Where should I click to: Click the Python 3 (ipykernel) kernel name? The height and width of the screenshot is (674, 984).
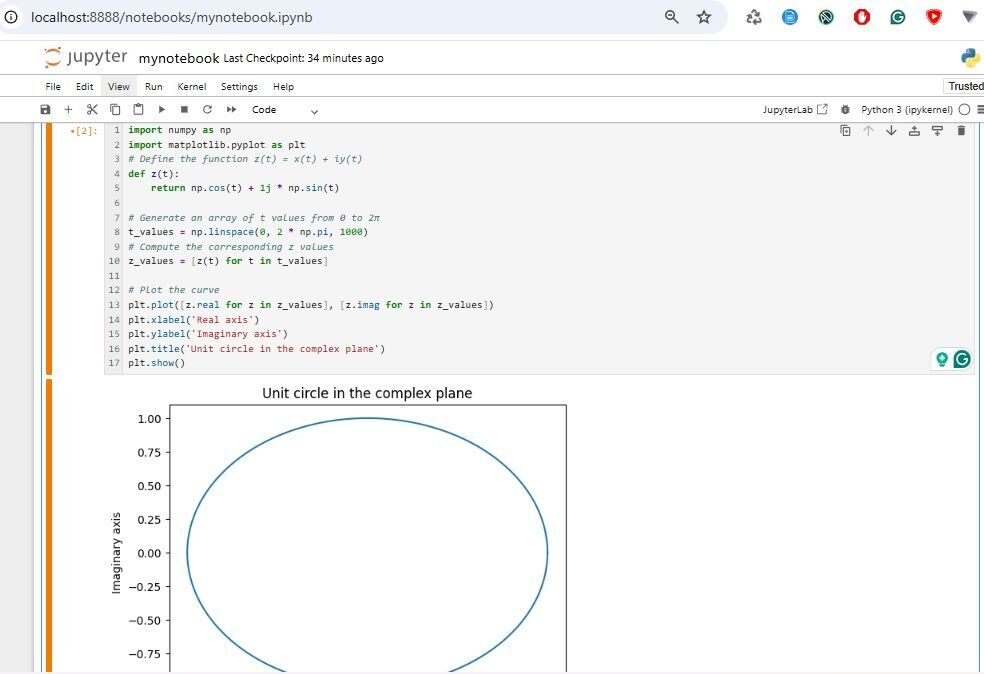tap(906, 109)
